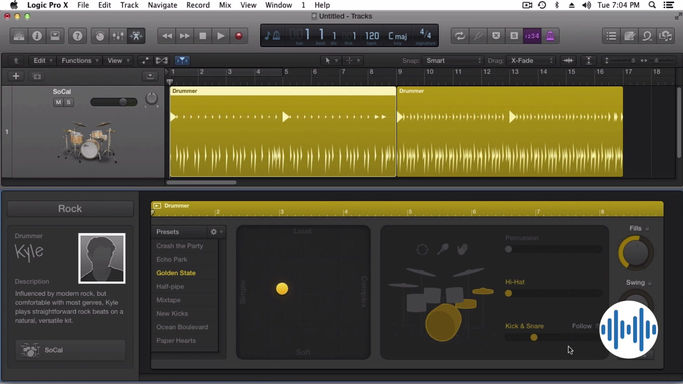
Task: Click Kyle's drummer portrait
Action: 102,258
